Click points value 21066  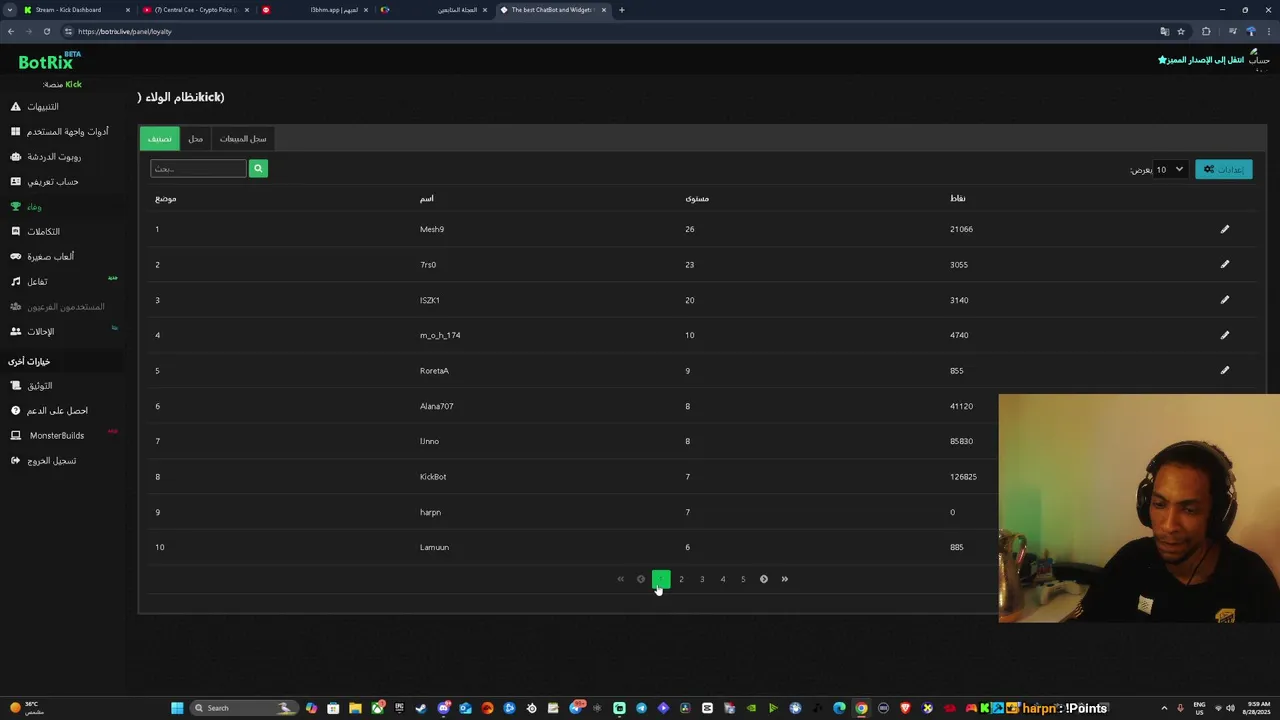coord(961,229)
